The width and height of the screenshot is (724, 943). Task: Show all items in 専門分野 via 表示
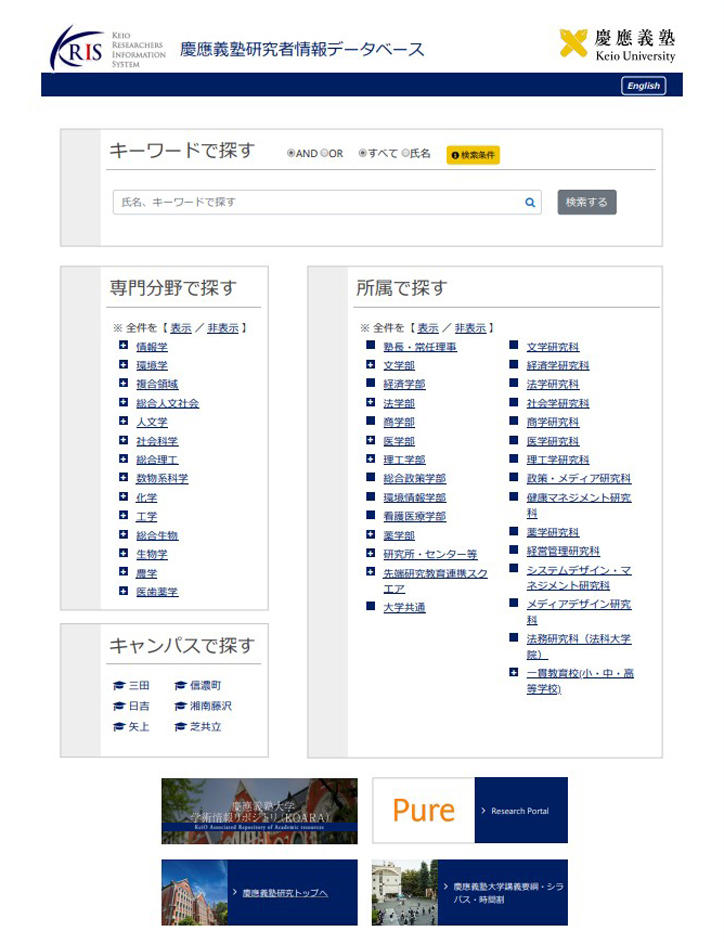click(x=180, y=328)
